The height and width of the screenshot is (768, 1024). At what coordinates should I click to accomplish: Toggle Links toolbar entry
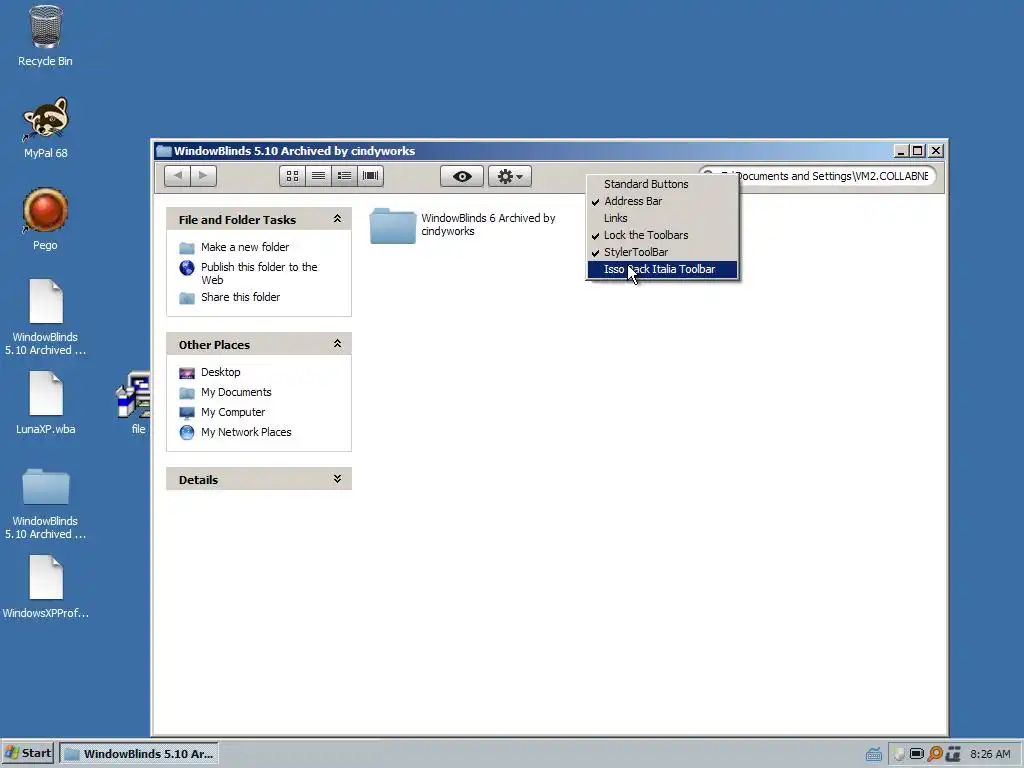tap(662, 218)
